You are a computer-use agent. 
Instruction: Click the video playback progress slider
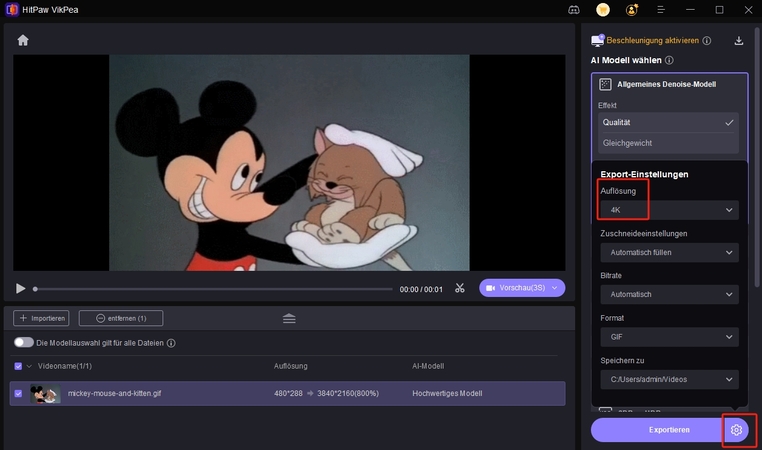coord(214,289)
